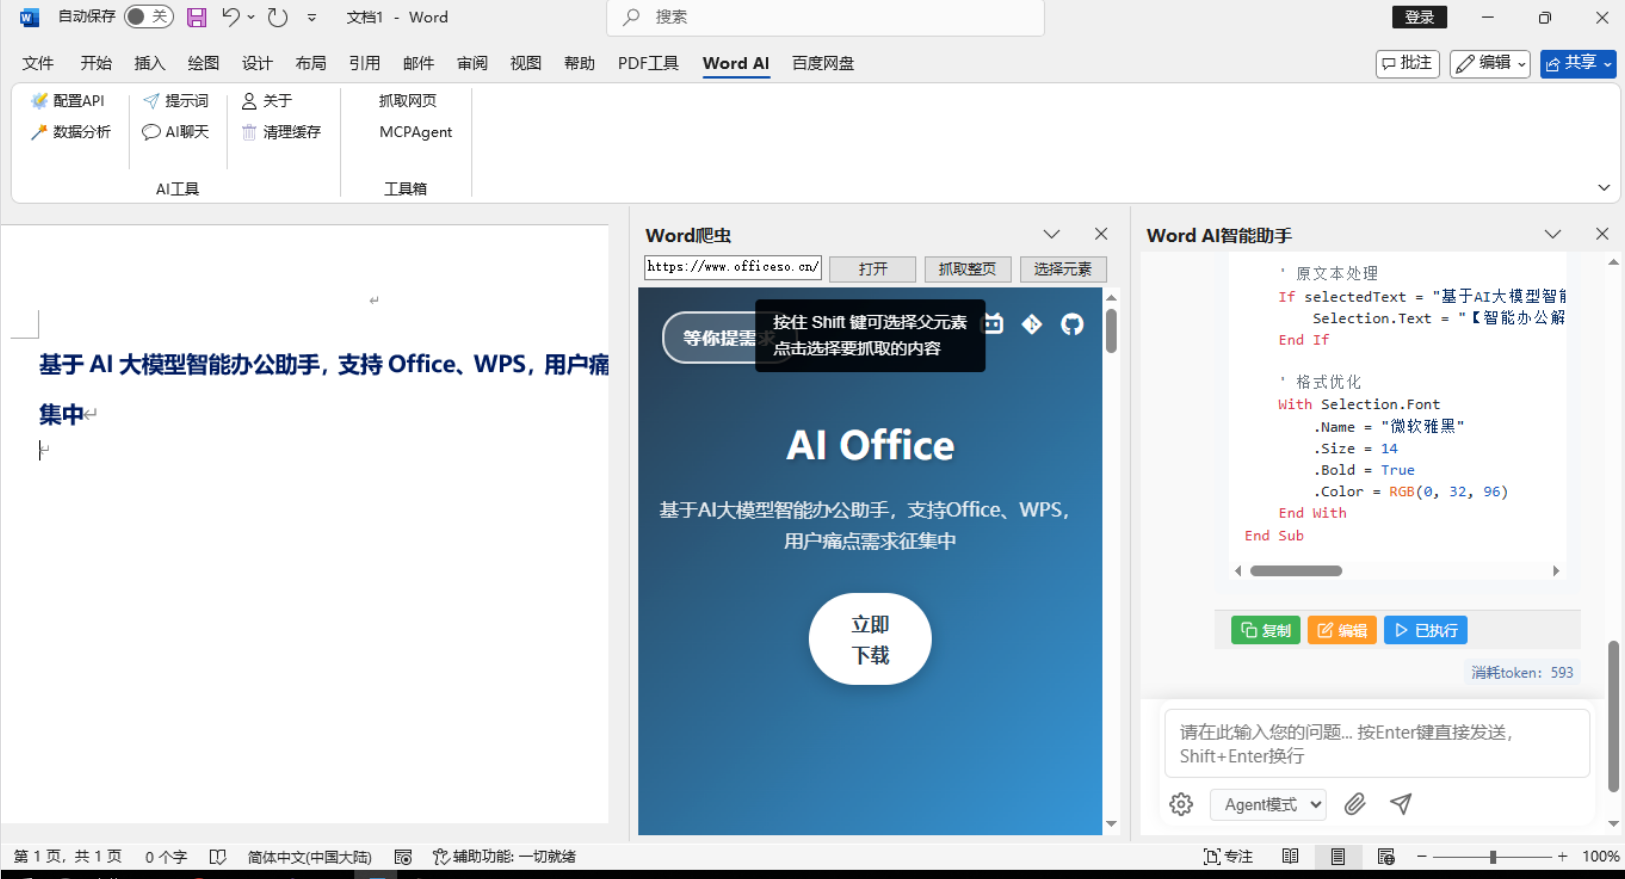Click the zoom slider in the status bar
The height and width of the screenshot is (879, 1625).
point(1492,857)
